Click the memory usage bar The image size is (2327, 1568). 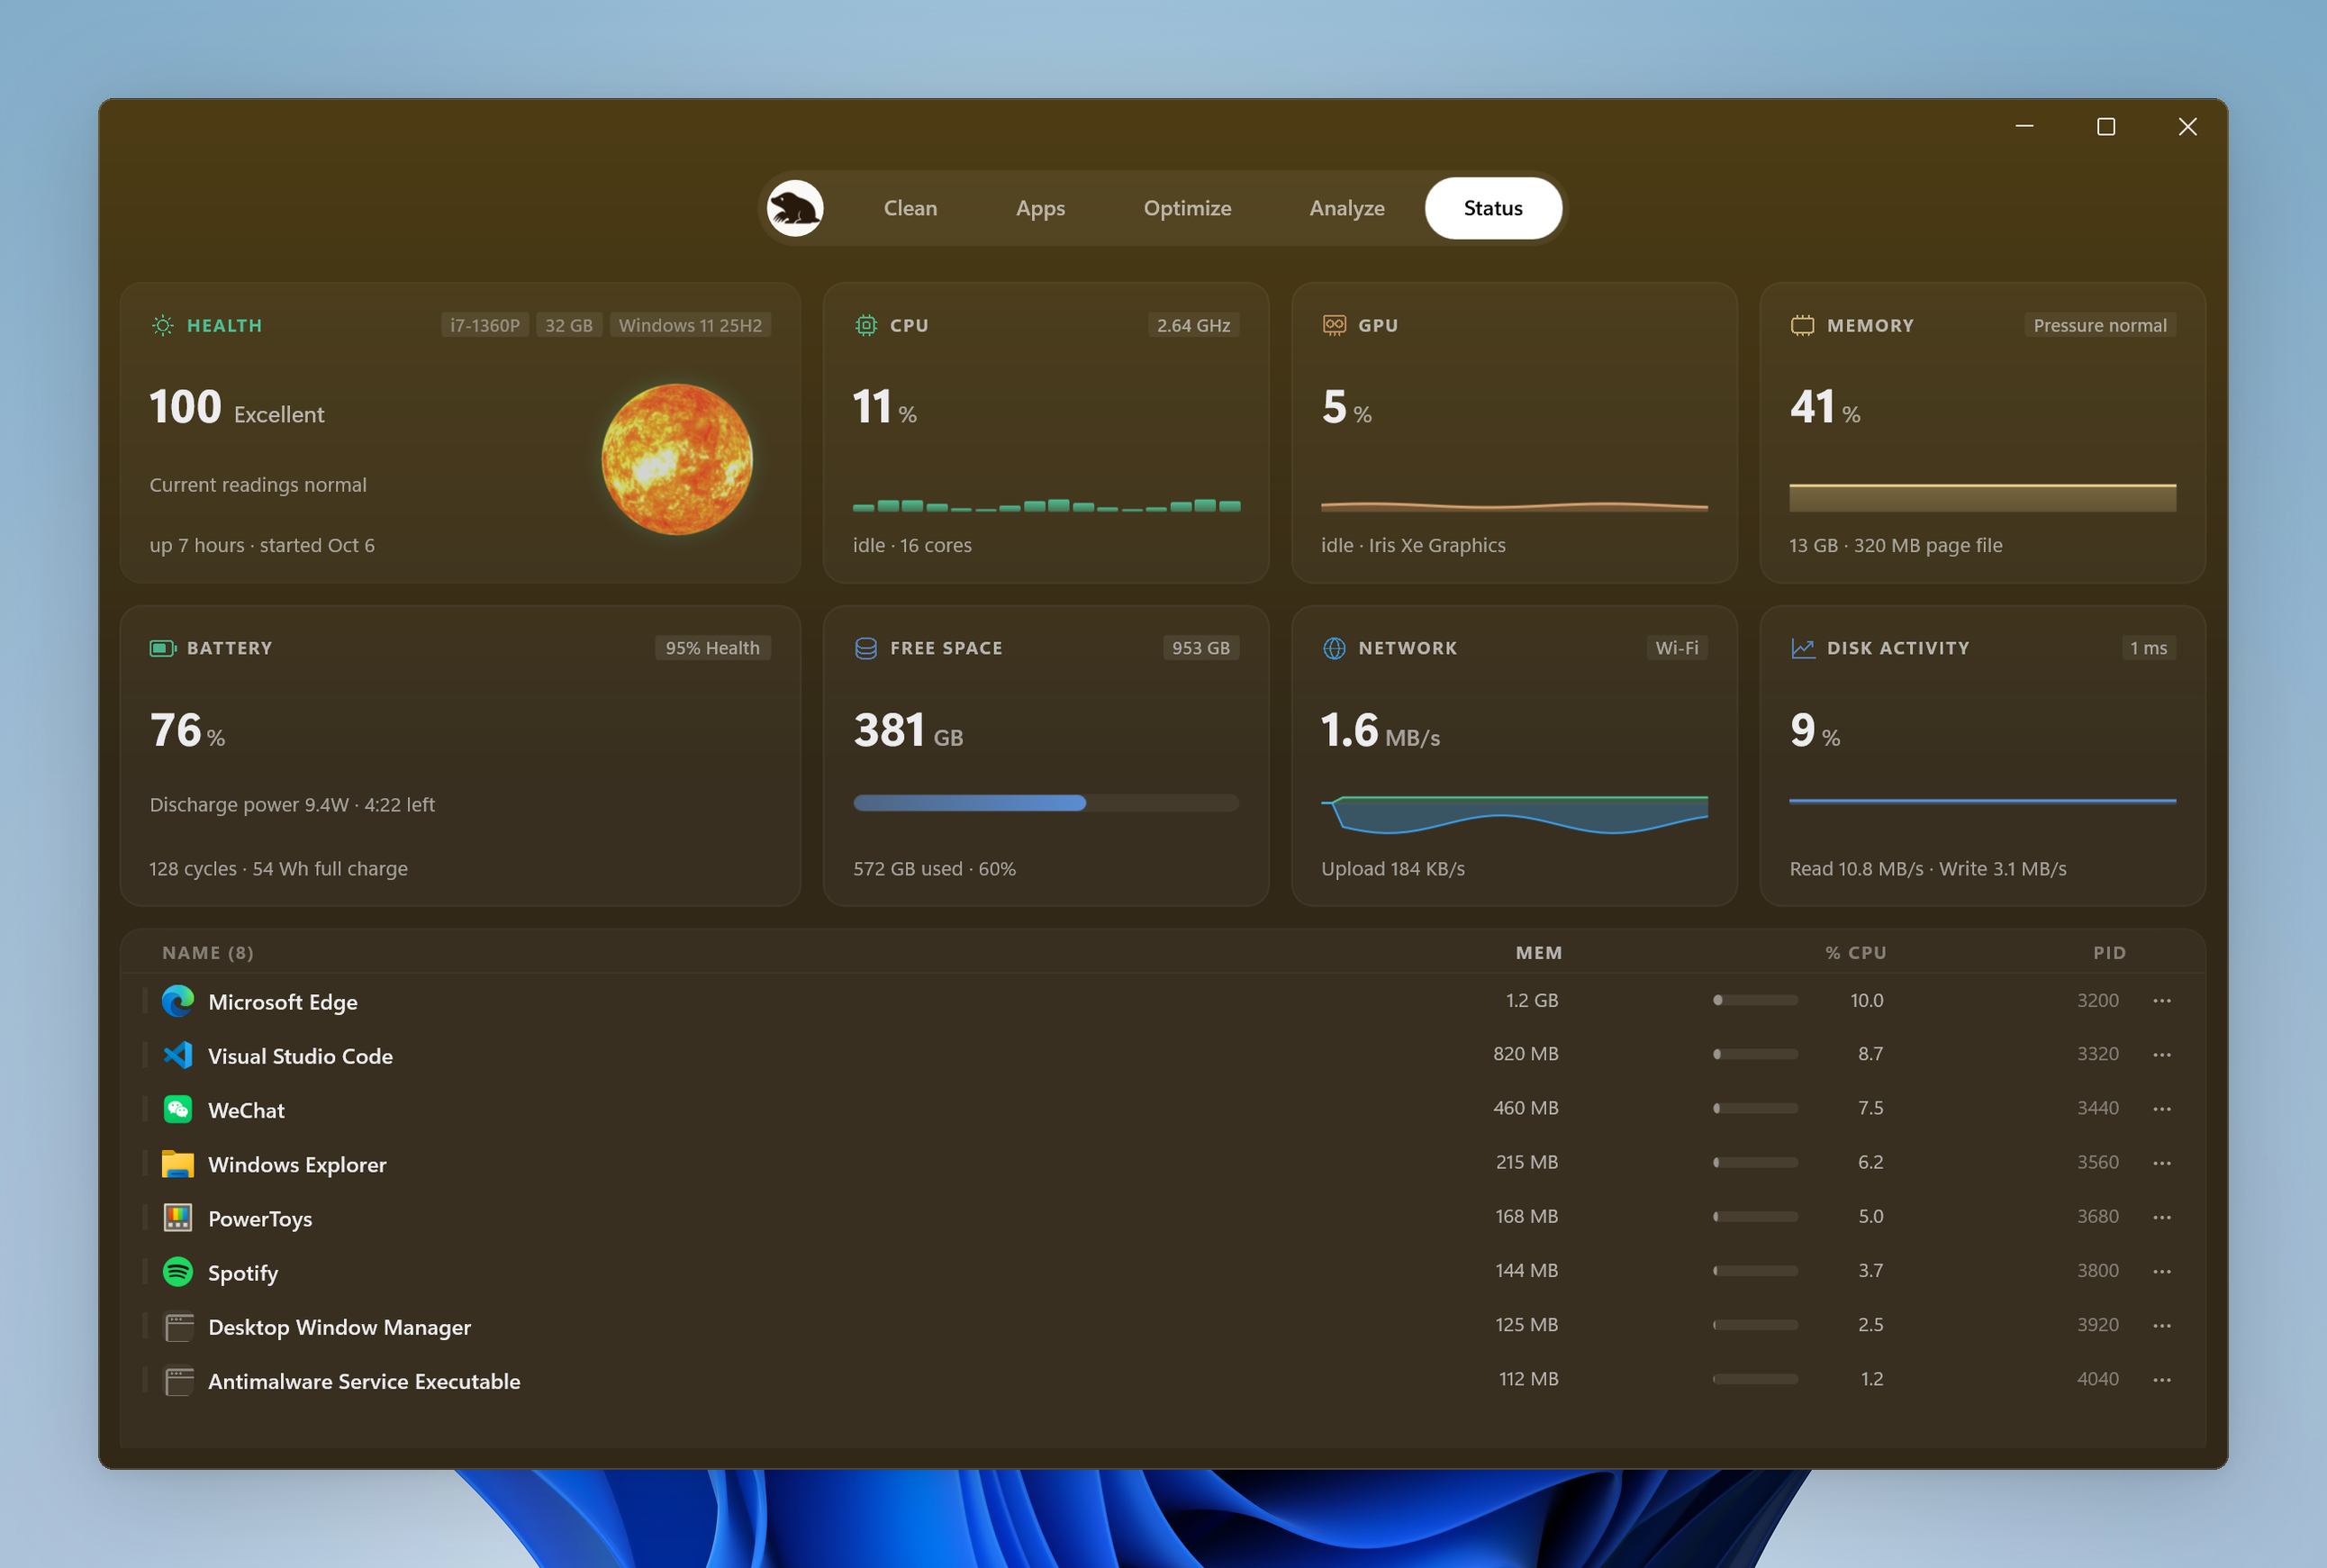[1982, 497]
